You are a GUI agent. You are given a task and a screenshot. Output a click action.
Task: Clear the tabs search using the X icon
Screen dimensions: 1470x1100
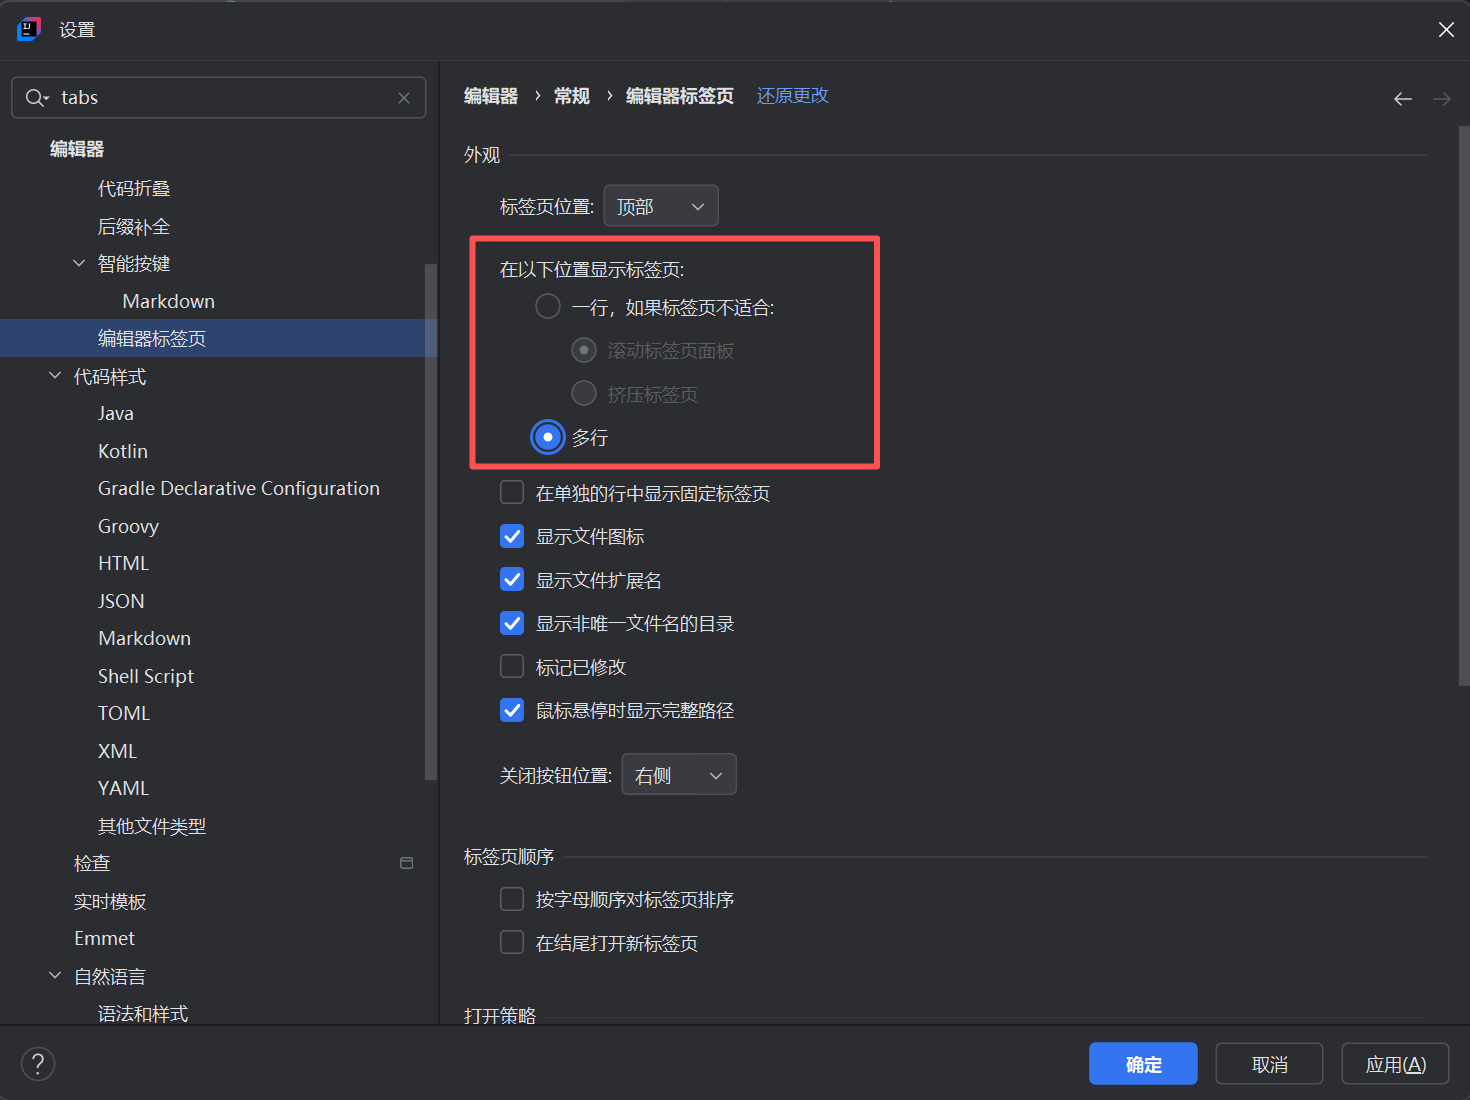point(404,97)
